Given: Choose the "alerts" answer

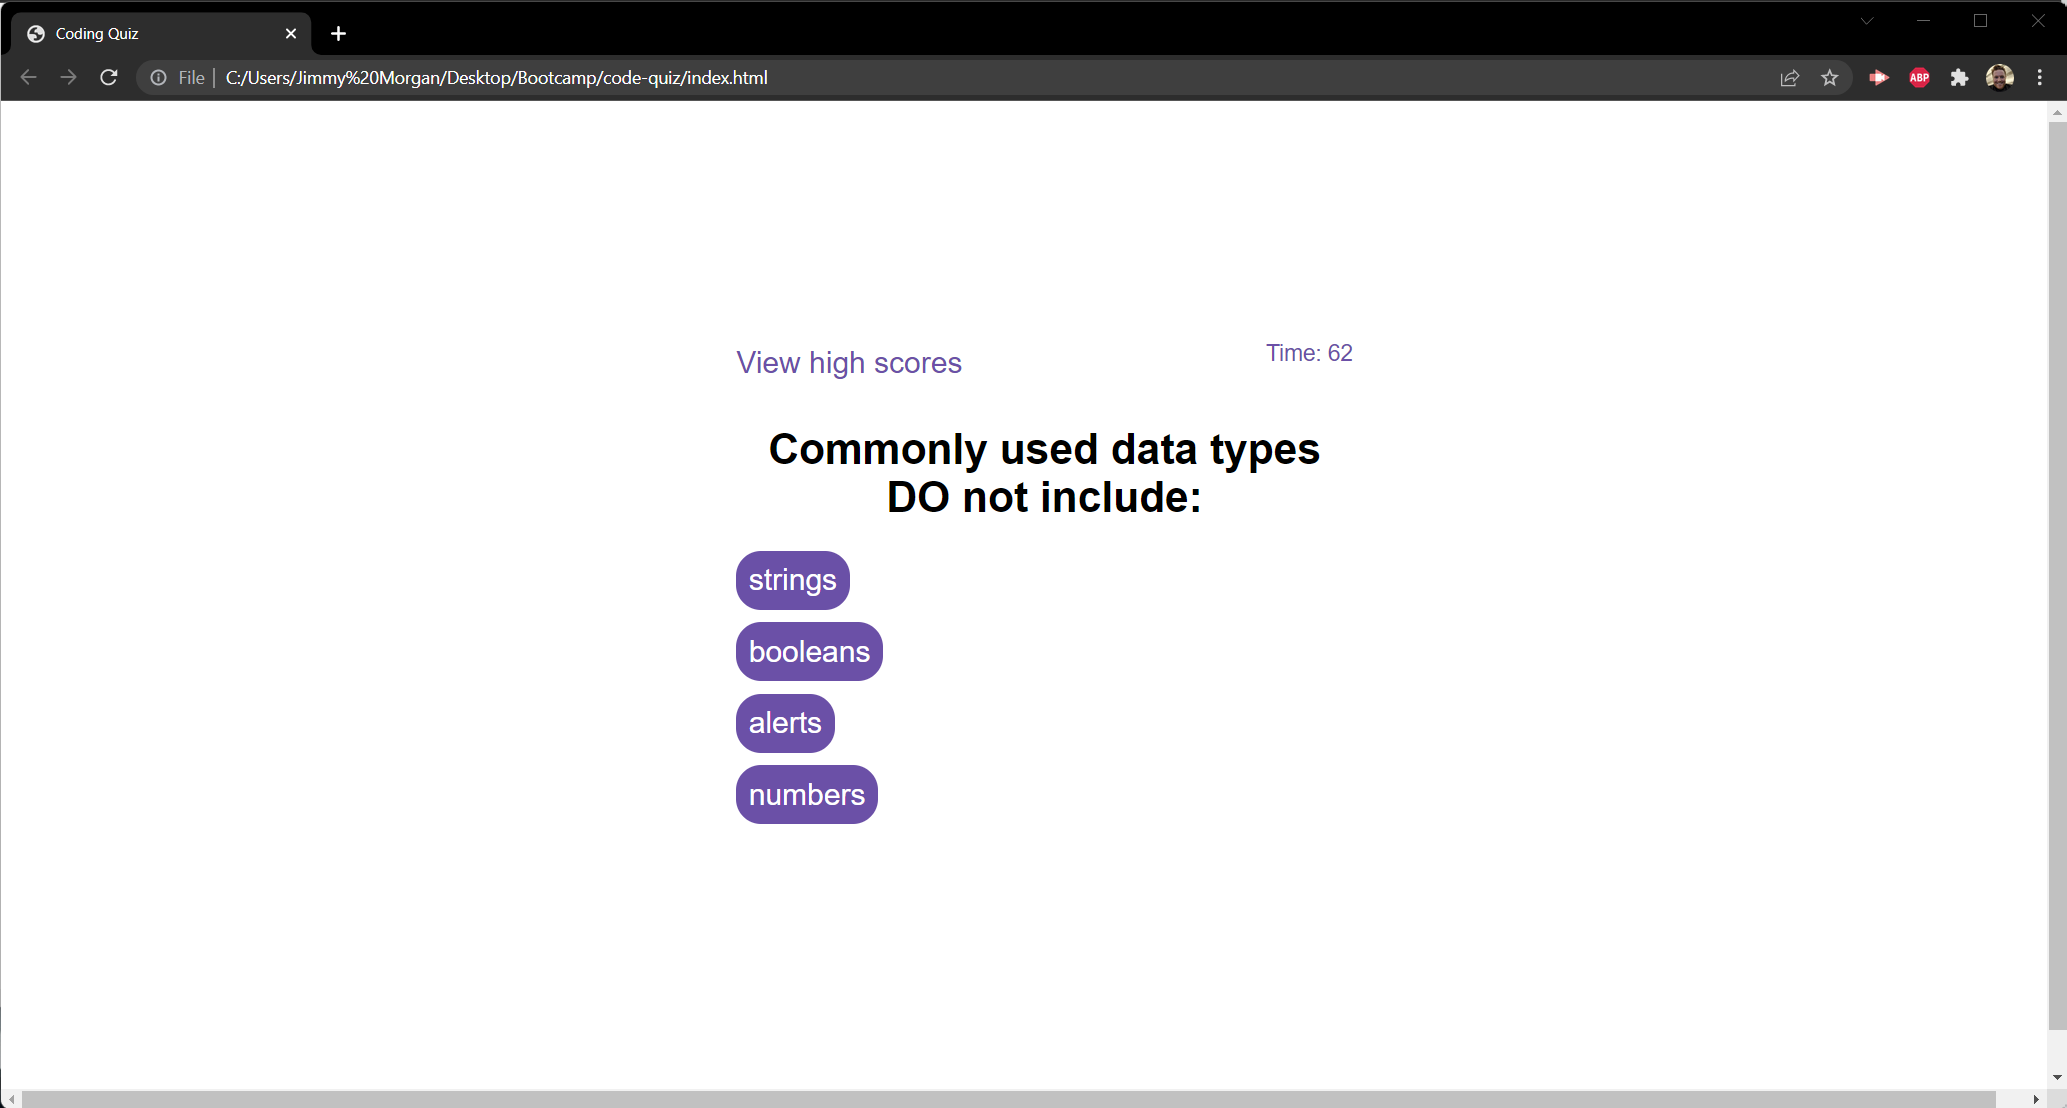Looking at the screenshot, I should pos(785,723).
